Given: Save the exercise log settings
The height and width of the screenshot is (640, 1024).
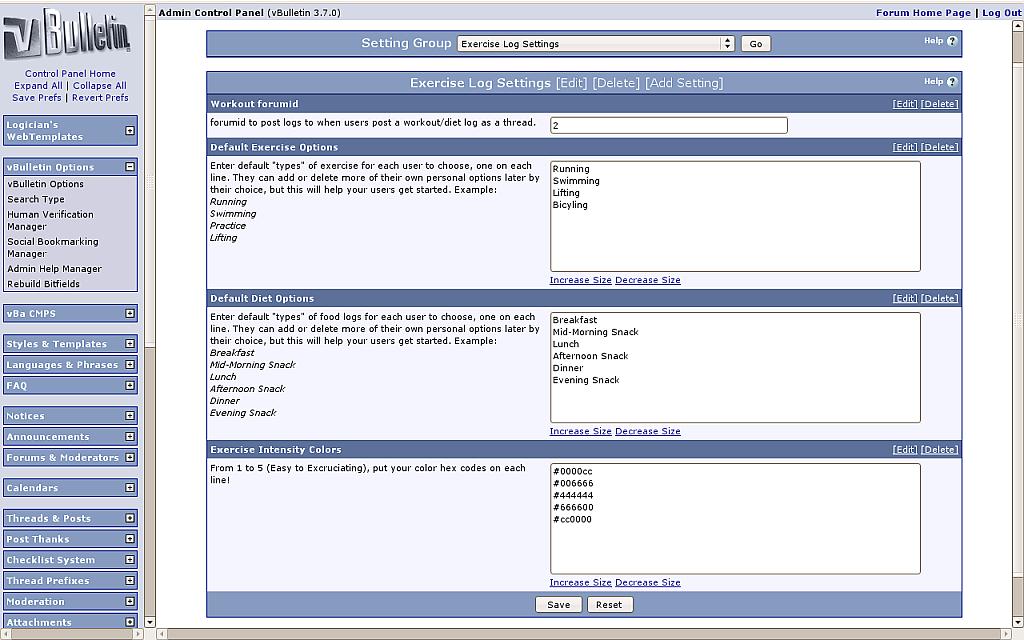Looking at the screenshot, I should pos(558,604).
